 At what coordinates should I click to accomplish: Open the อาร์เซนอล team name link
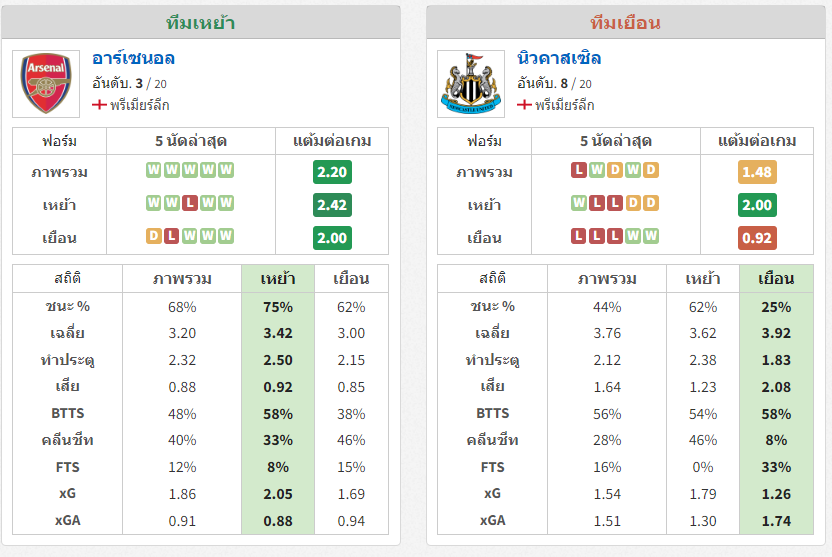133,58
